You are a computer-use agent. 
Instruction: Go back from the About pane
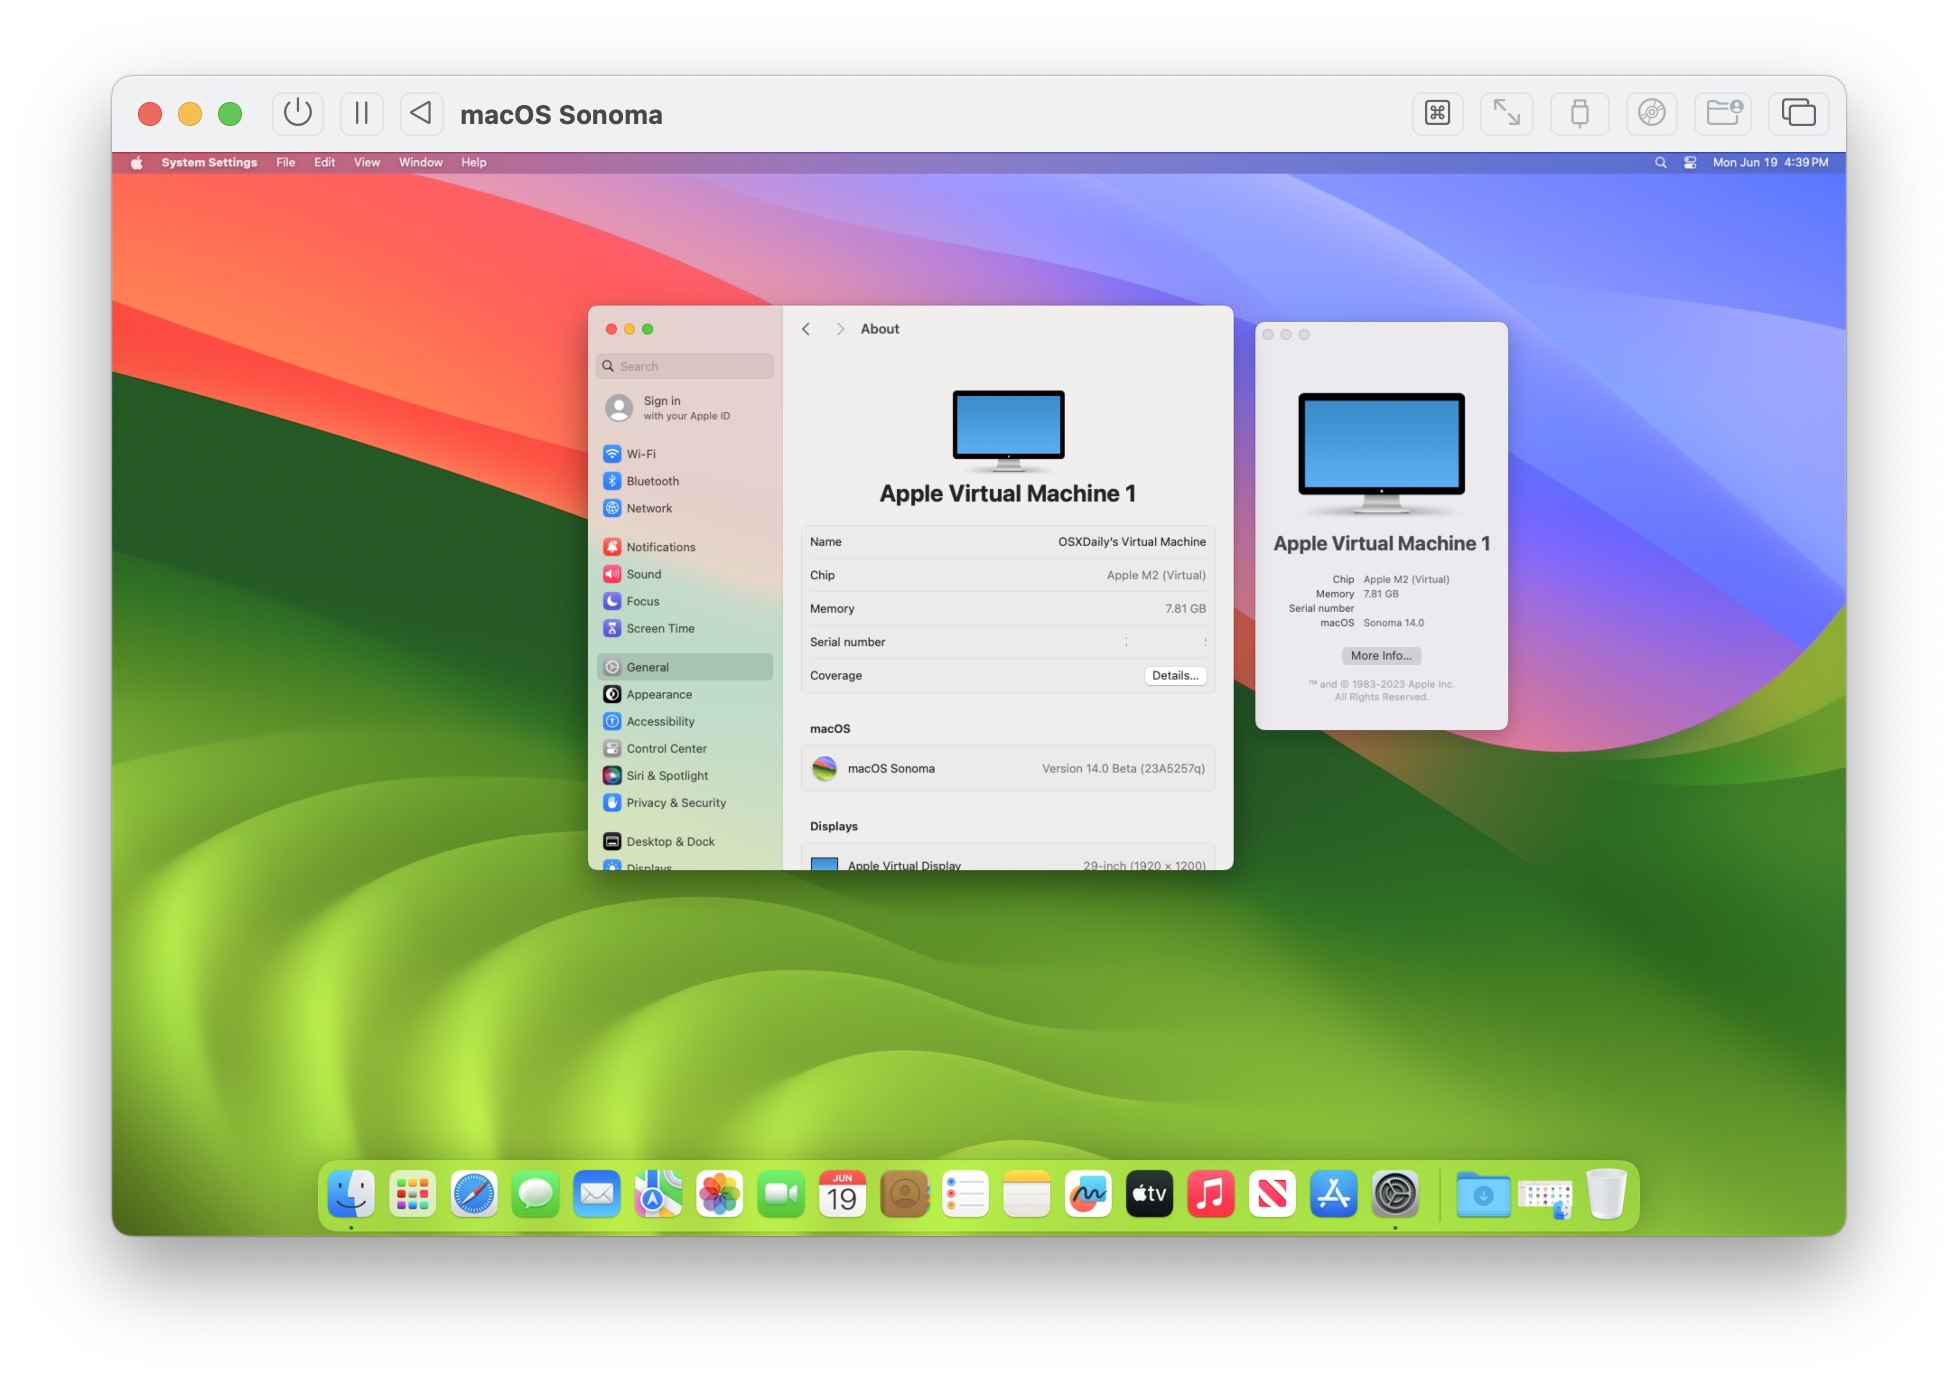pos(806,328)
